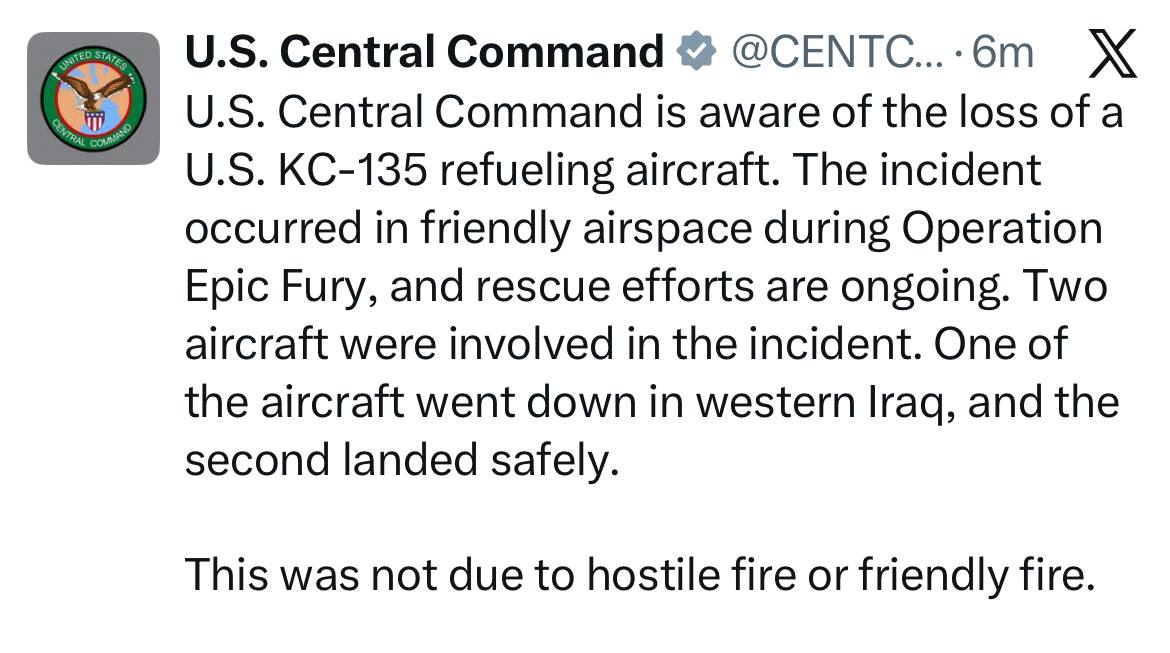1170x653 pixels.
Task: Click the final hostile fire statement
Action: [x=635, y=574]
